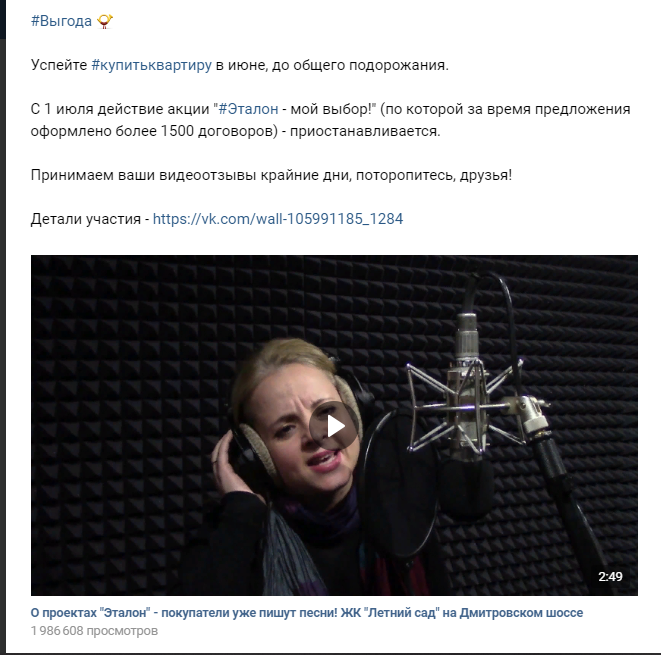This screenshot has width=661, height=655.
Task: Click the pop filter in front of the microphone
Action: (396, 485)
